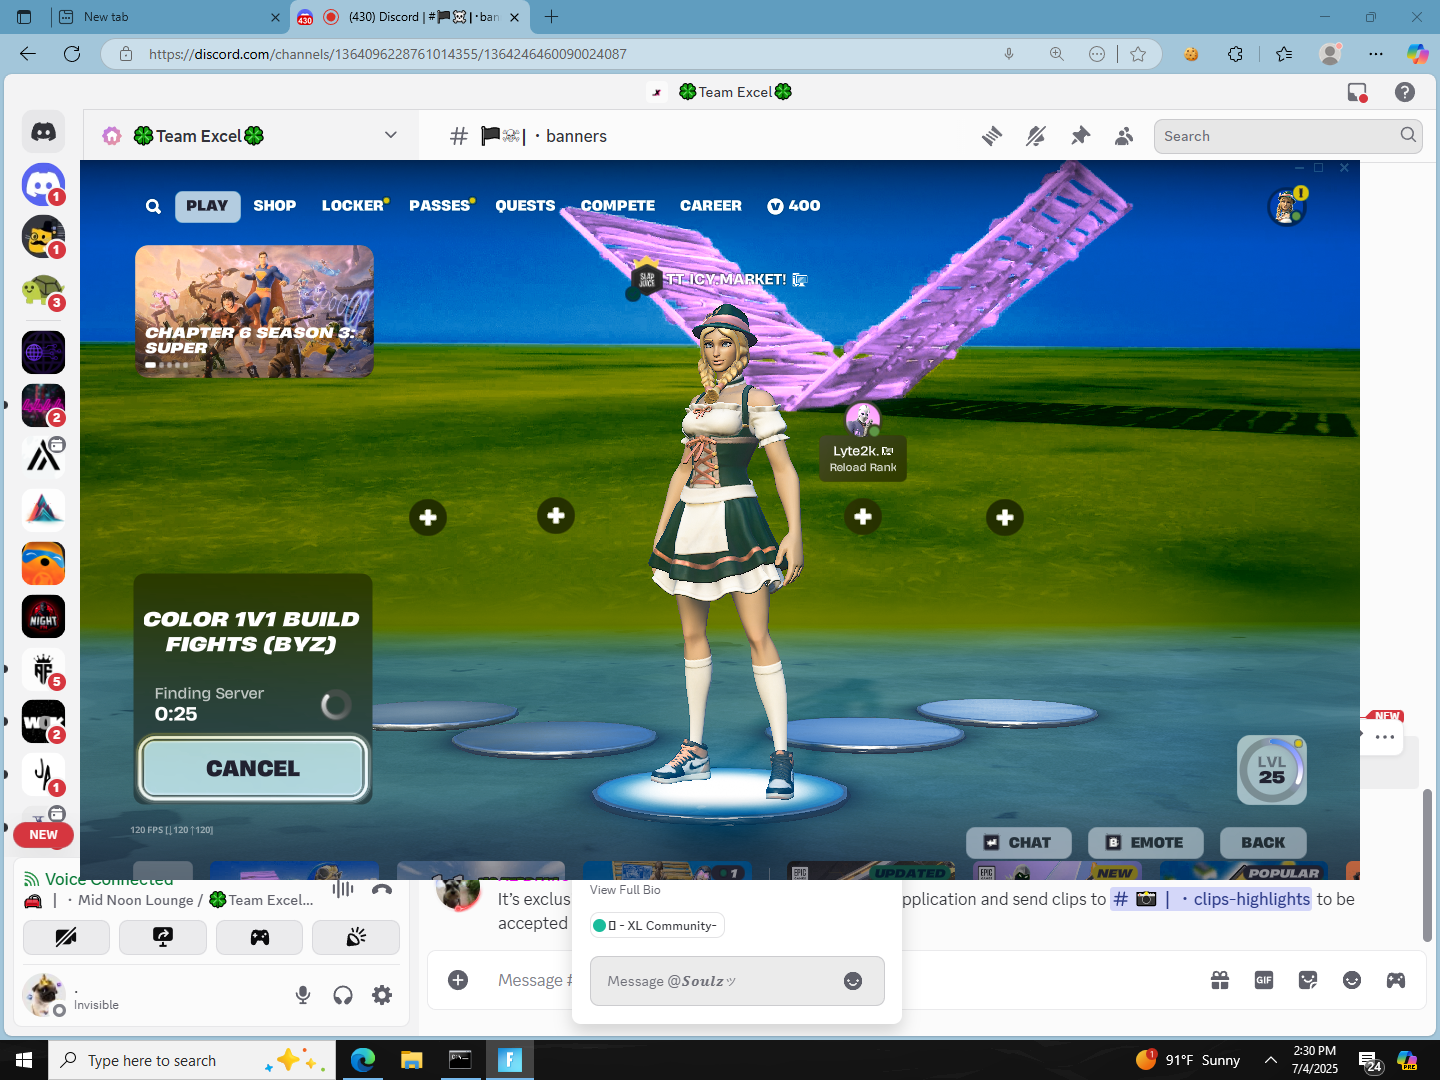Open Discord User Settings gear
The width and height of the screenshot is (1440, 1080).
click(x=382, y=995)
